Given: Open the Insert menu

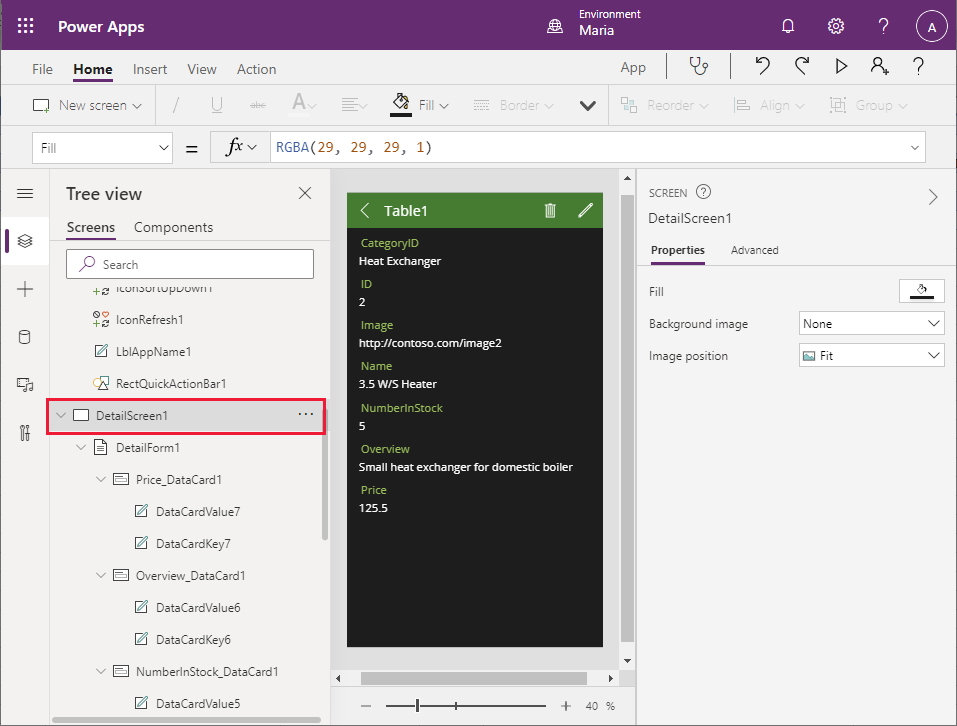Looking at the screenshot, I should tap(150, 69).
